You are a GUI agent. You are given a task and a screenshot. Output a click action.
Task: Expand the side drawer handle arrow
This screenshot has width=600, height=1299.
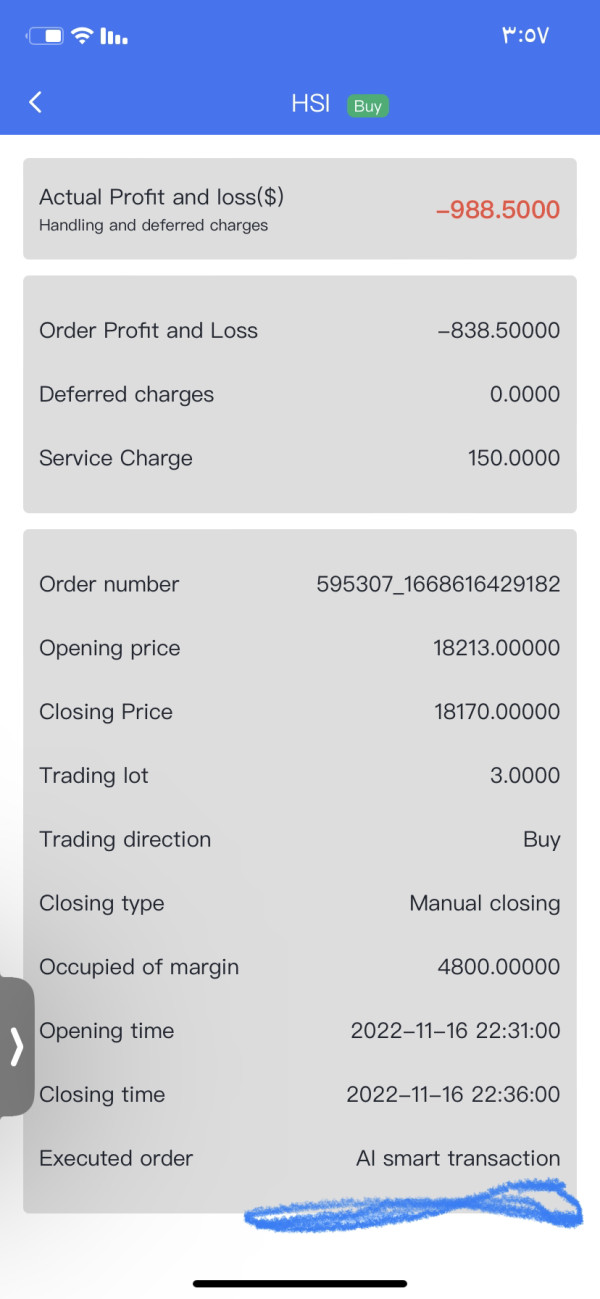(x=16, y=1046)
